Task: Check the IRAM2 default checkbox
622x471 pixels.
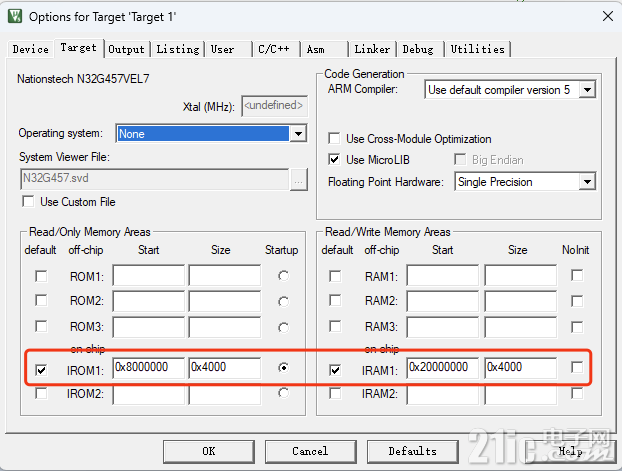Action: coord(335,394)
